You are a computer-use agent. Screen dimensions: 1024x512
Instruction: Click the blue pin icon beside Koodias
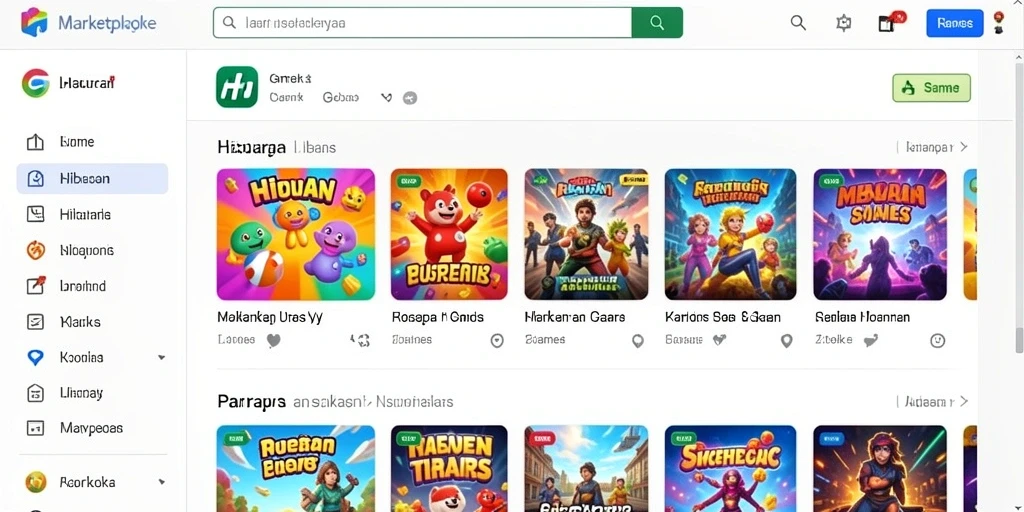click(x=35, y=357)
